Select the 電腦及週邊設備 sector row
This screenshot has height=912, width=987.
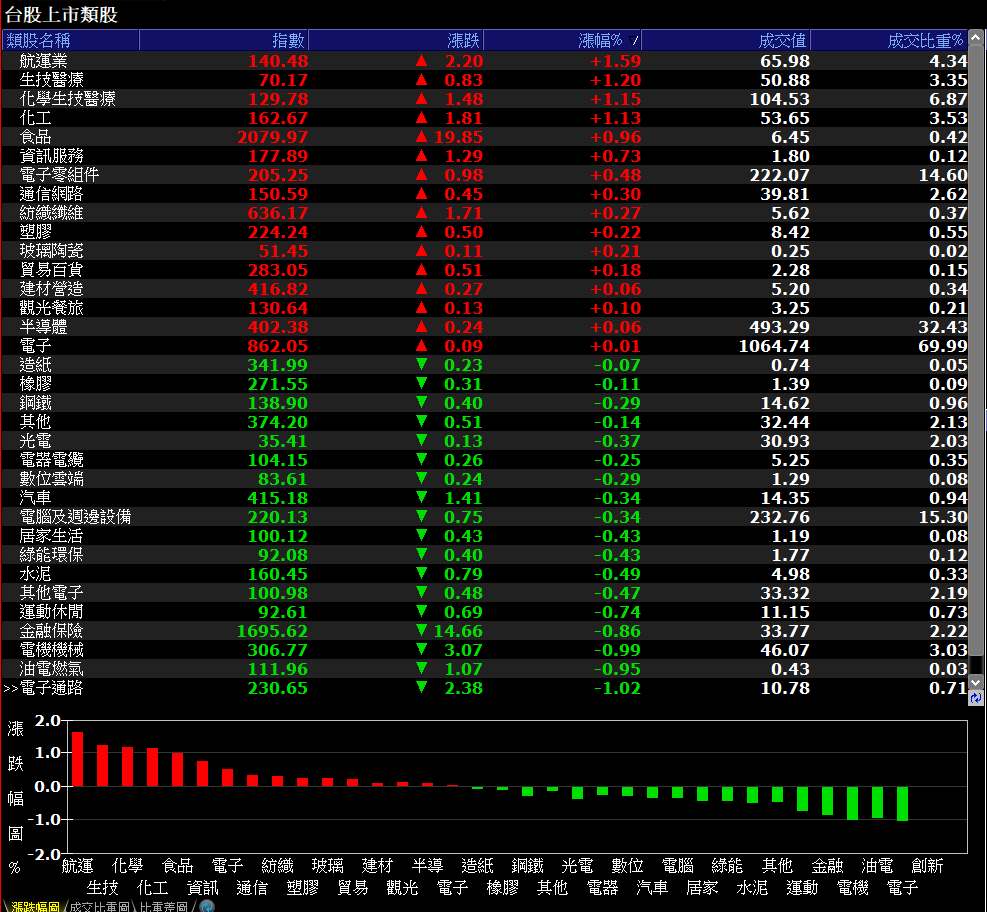pyautogui.click(x=485, y=517)
